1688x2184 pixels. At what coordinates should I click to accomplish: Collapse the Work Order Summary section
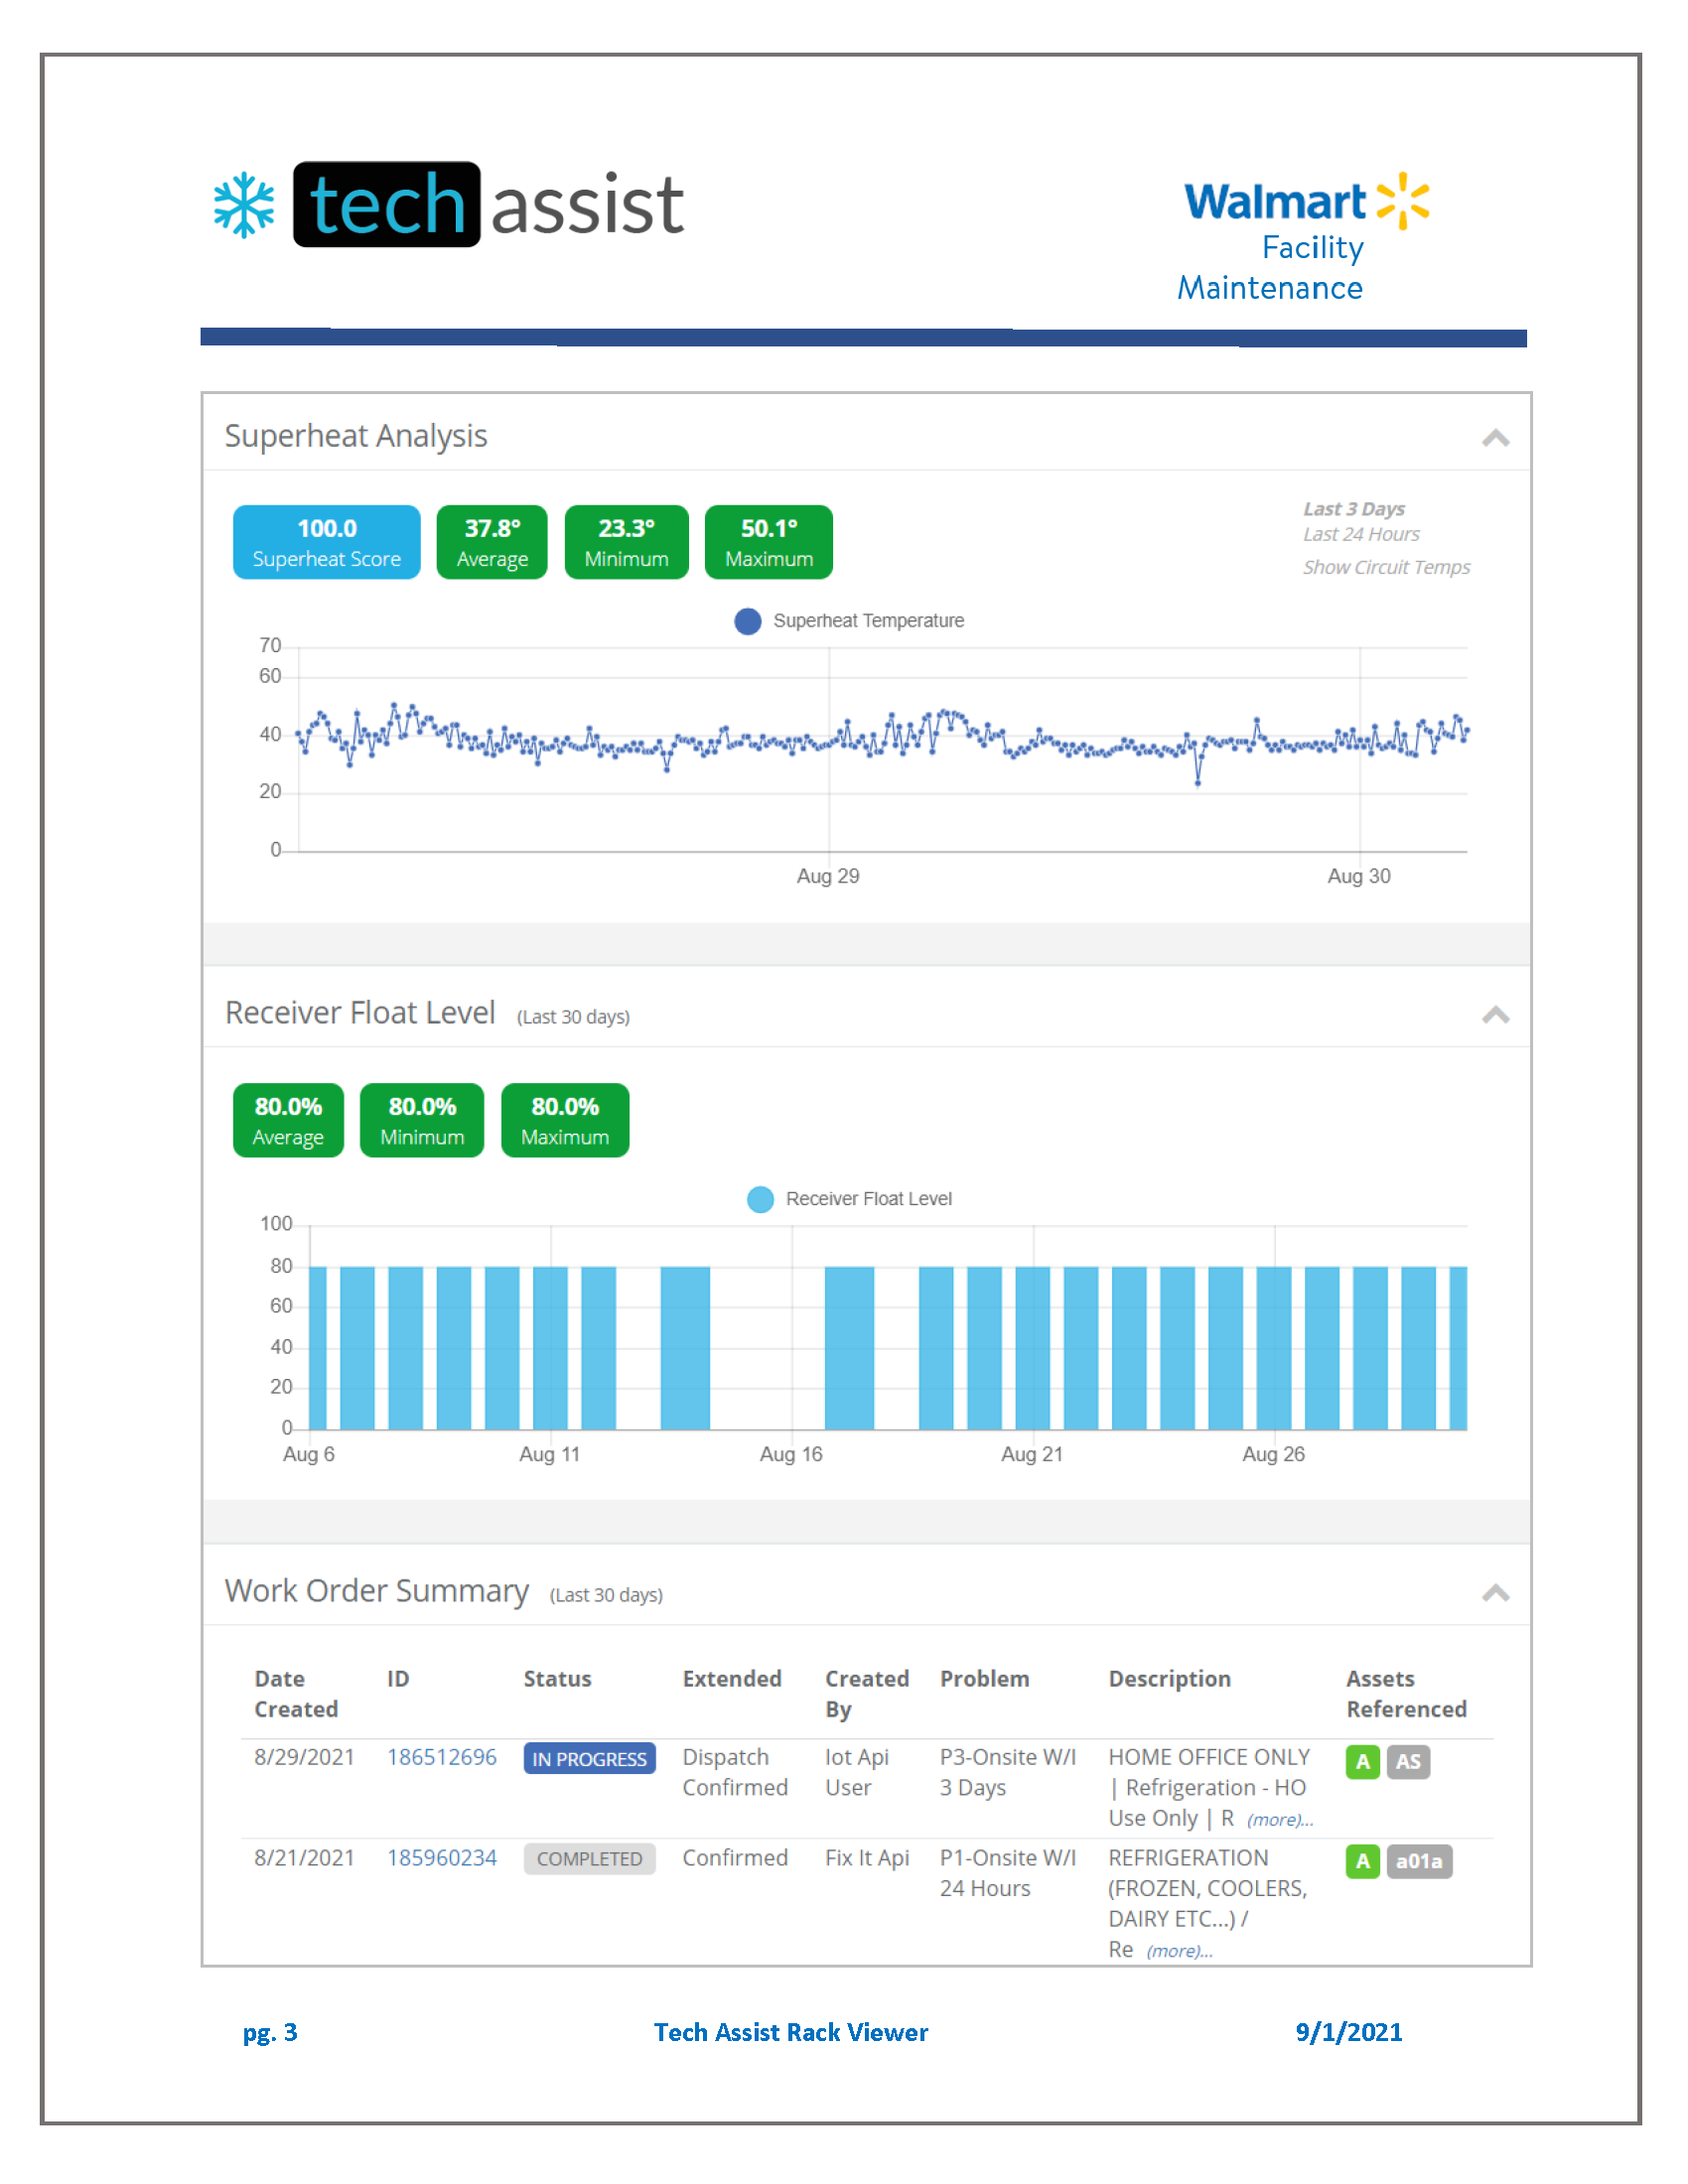(1494, 1592)
